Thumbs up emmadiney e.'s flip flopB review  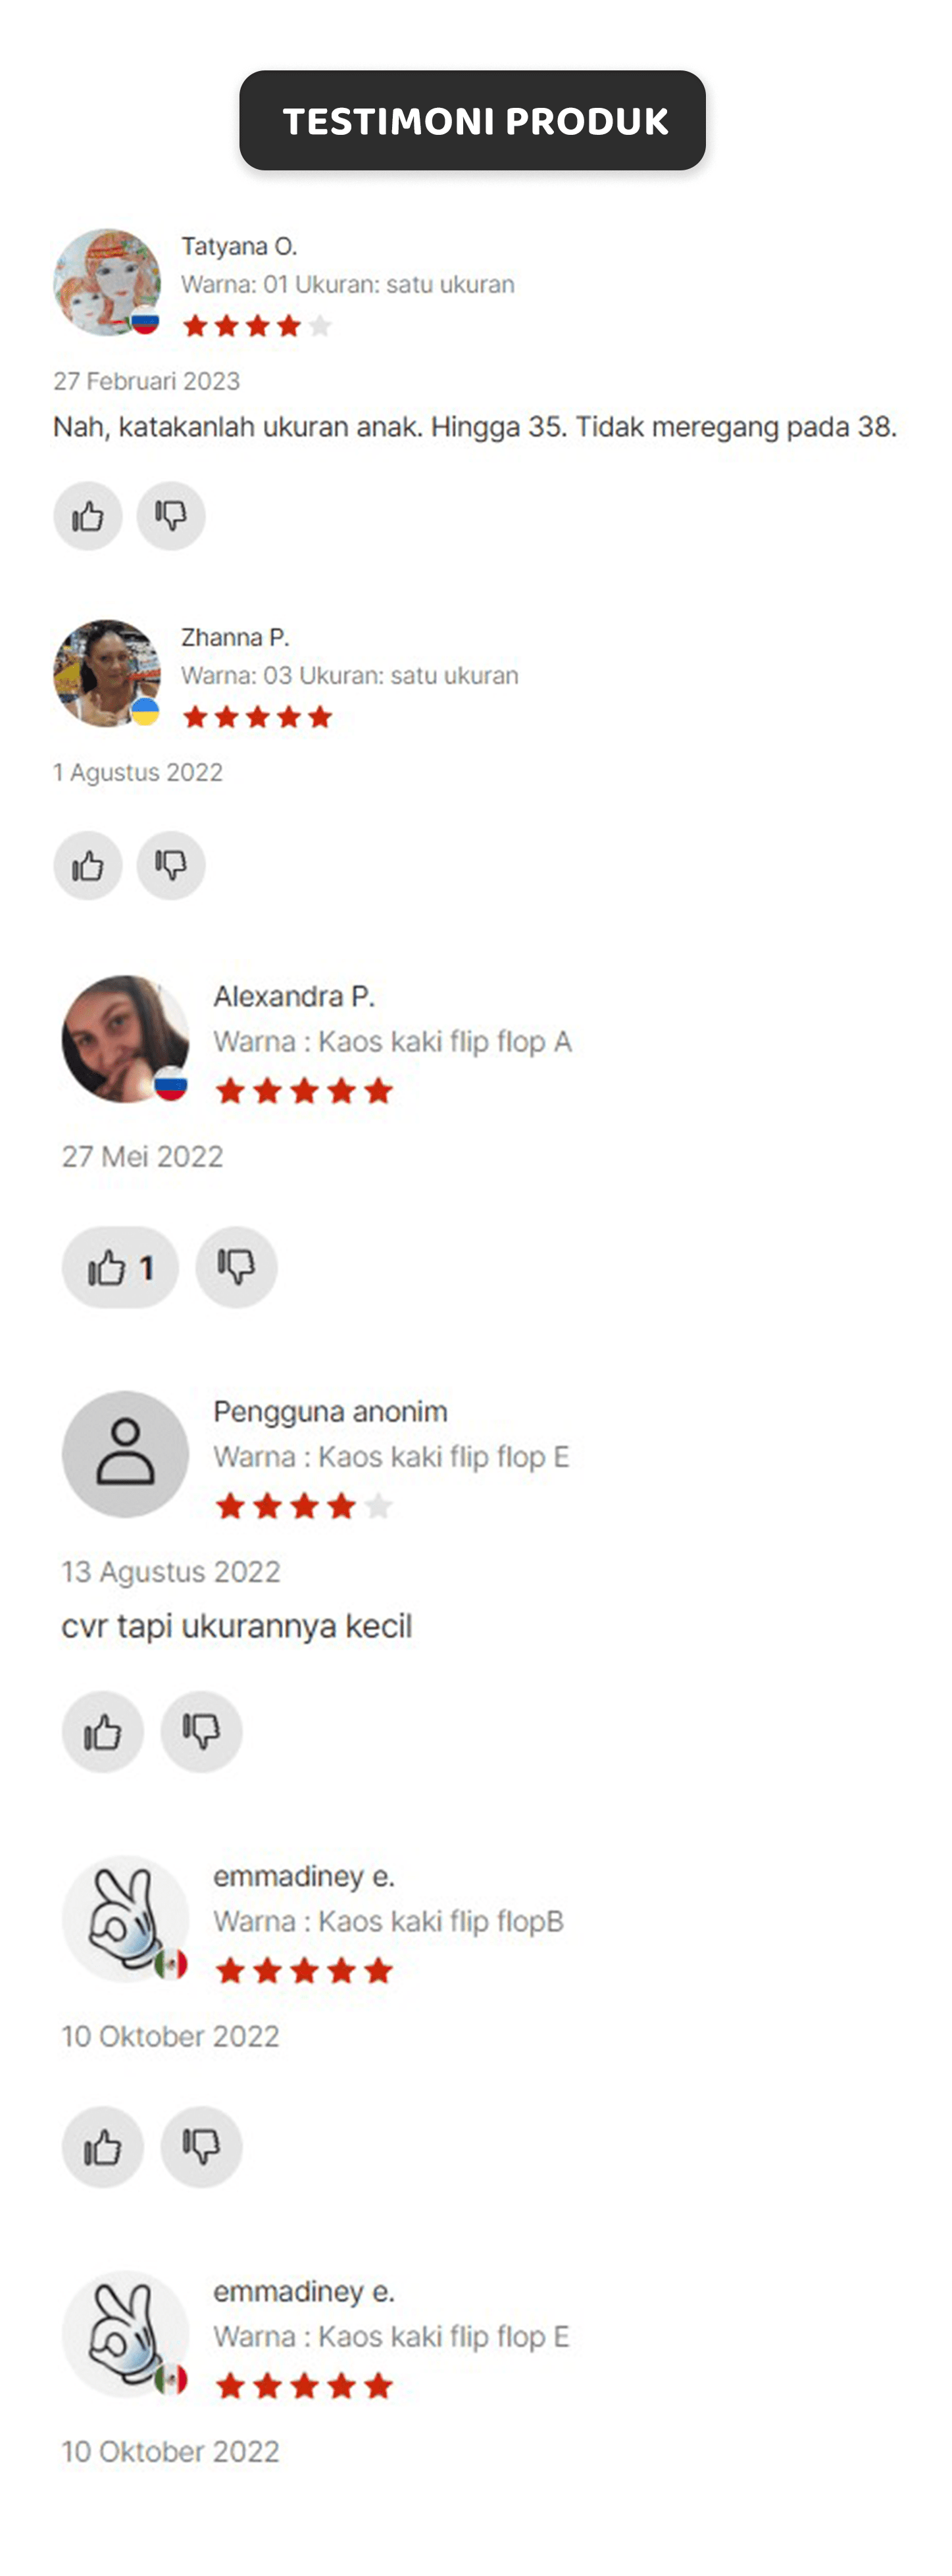click(x=103, y=2147)
